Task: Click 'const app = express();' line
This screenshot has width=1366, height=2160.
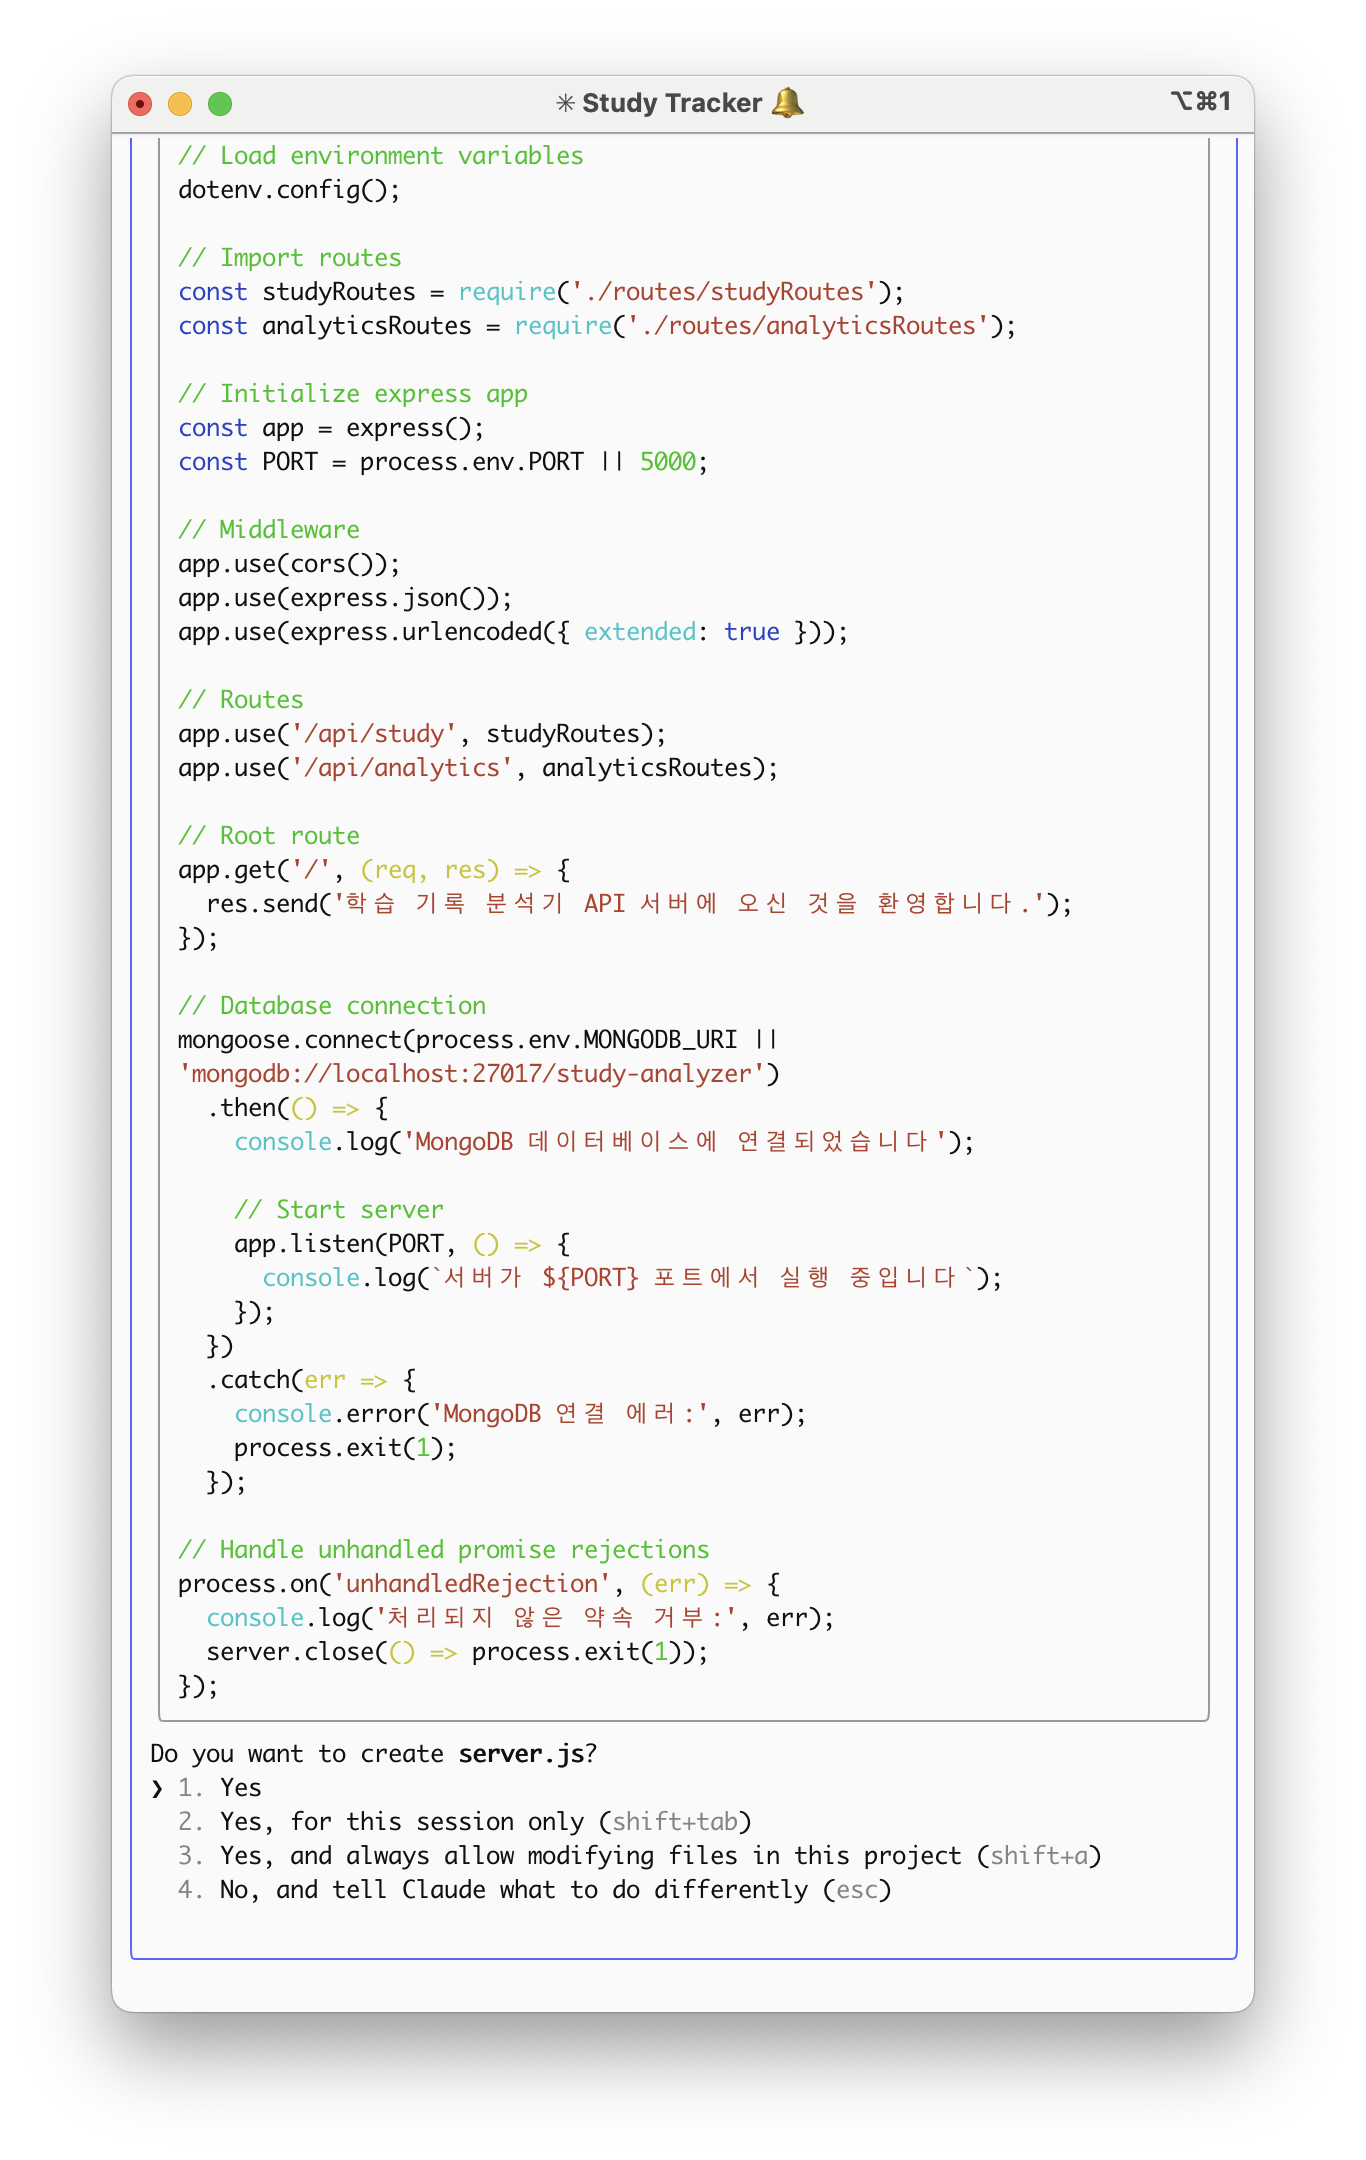Action: tap(331, 427)
